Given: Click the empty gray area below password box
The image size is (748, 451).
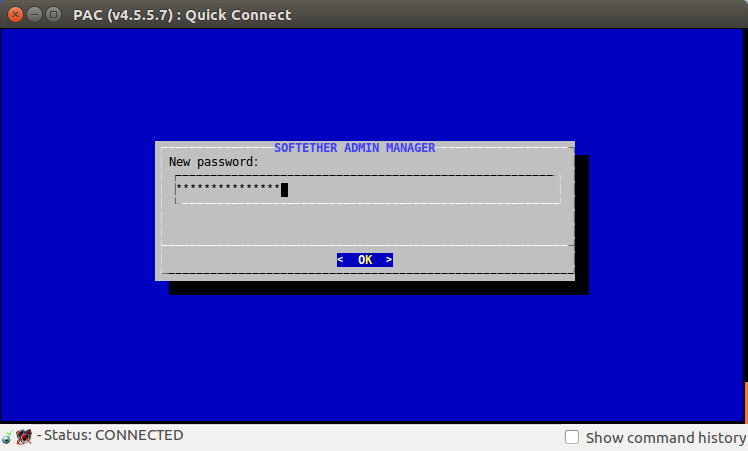Looking at the screenshot, I should [367, 224].
